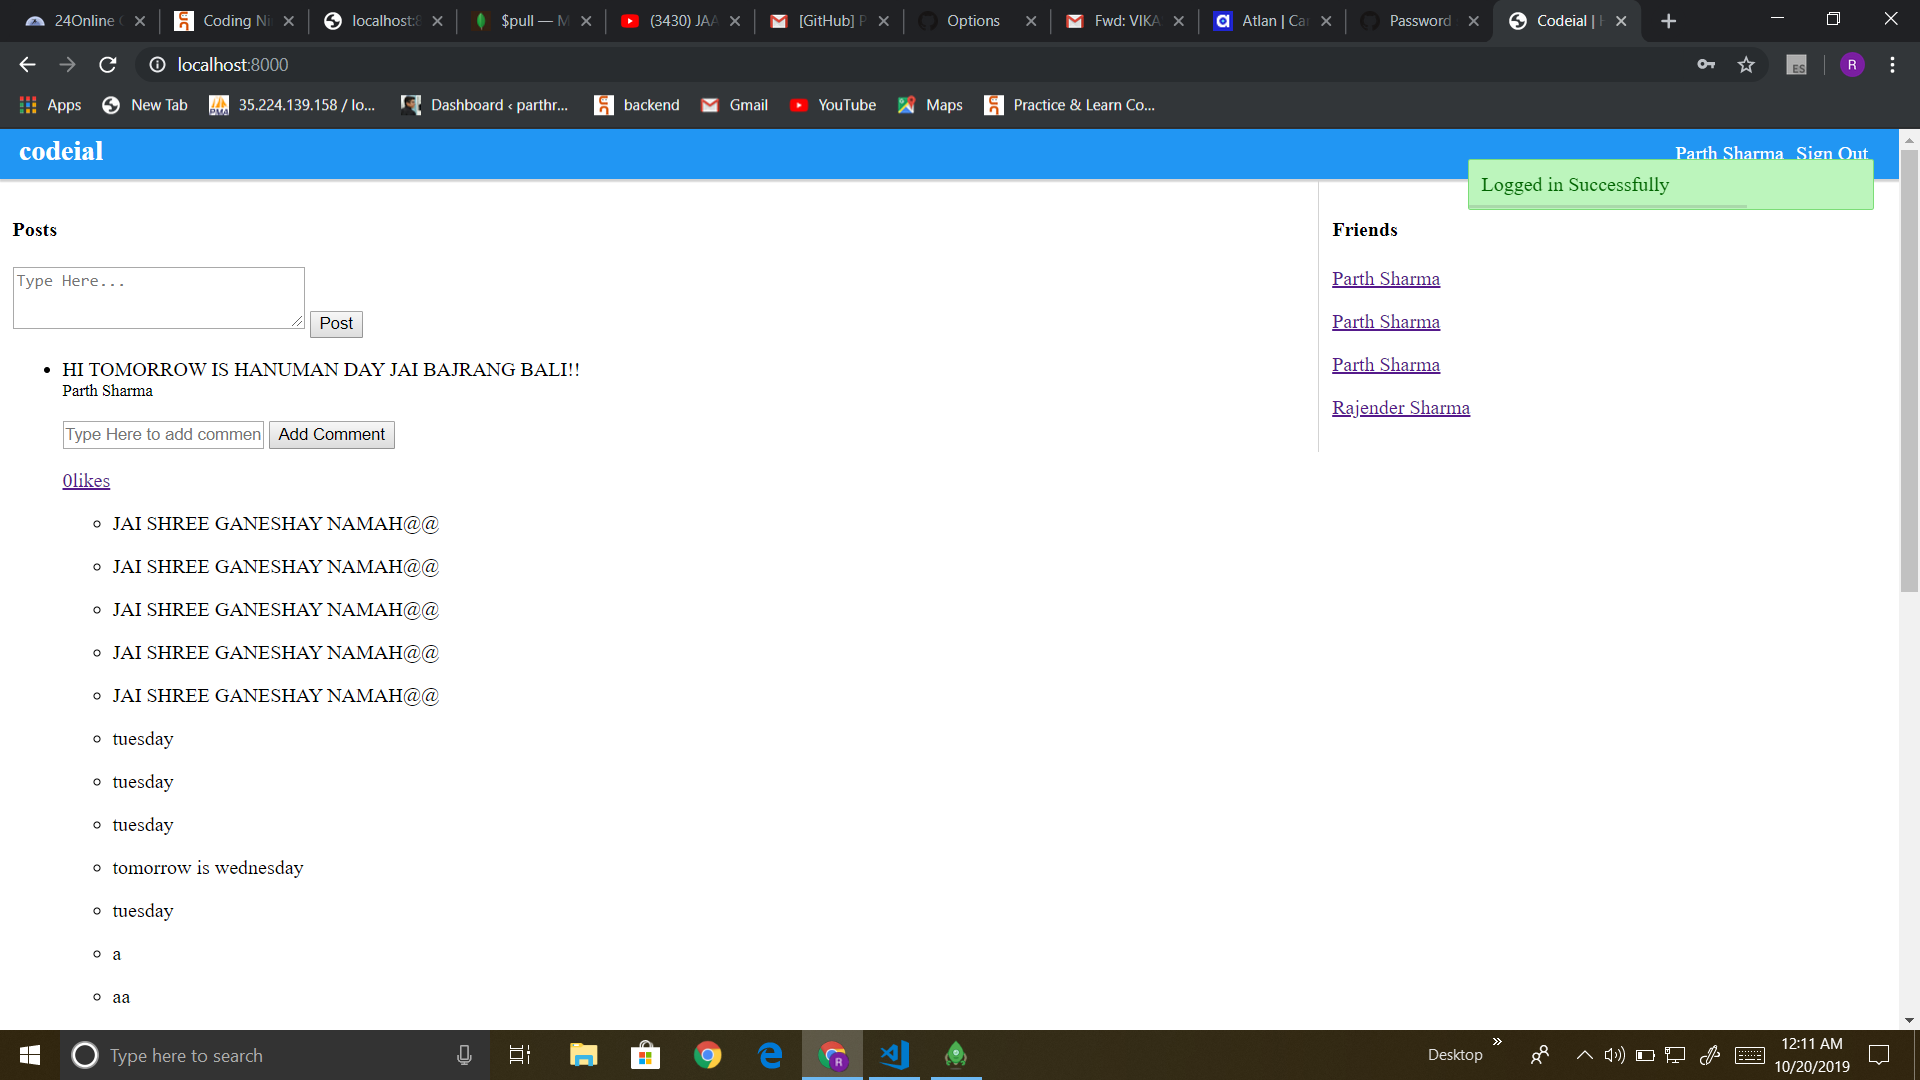Open the Chrome profile avatar menu
Image resolution: width=1920 pixels, height=1080 pixels.
[x=1852, y=64]
